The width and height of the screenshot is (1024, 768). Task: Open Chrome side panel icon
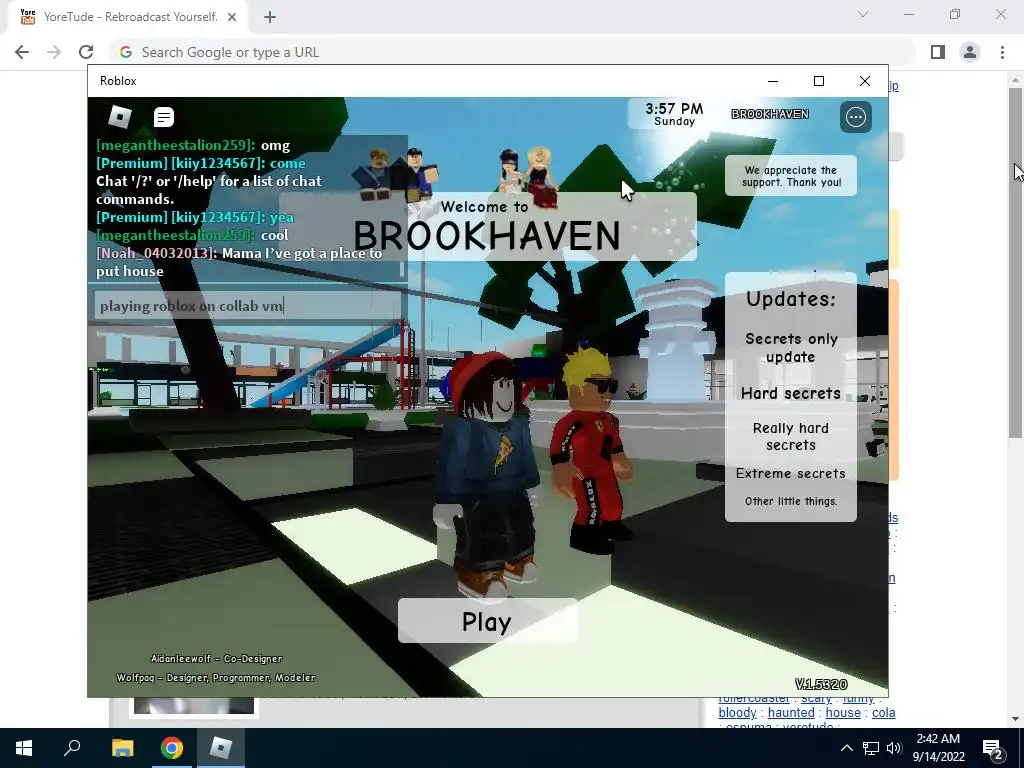pyautogui.click(x=938, y=52)
